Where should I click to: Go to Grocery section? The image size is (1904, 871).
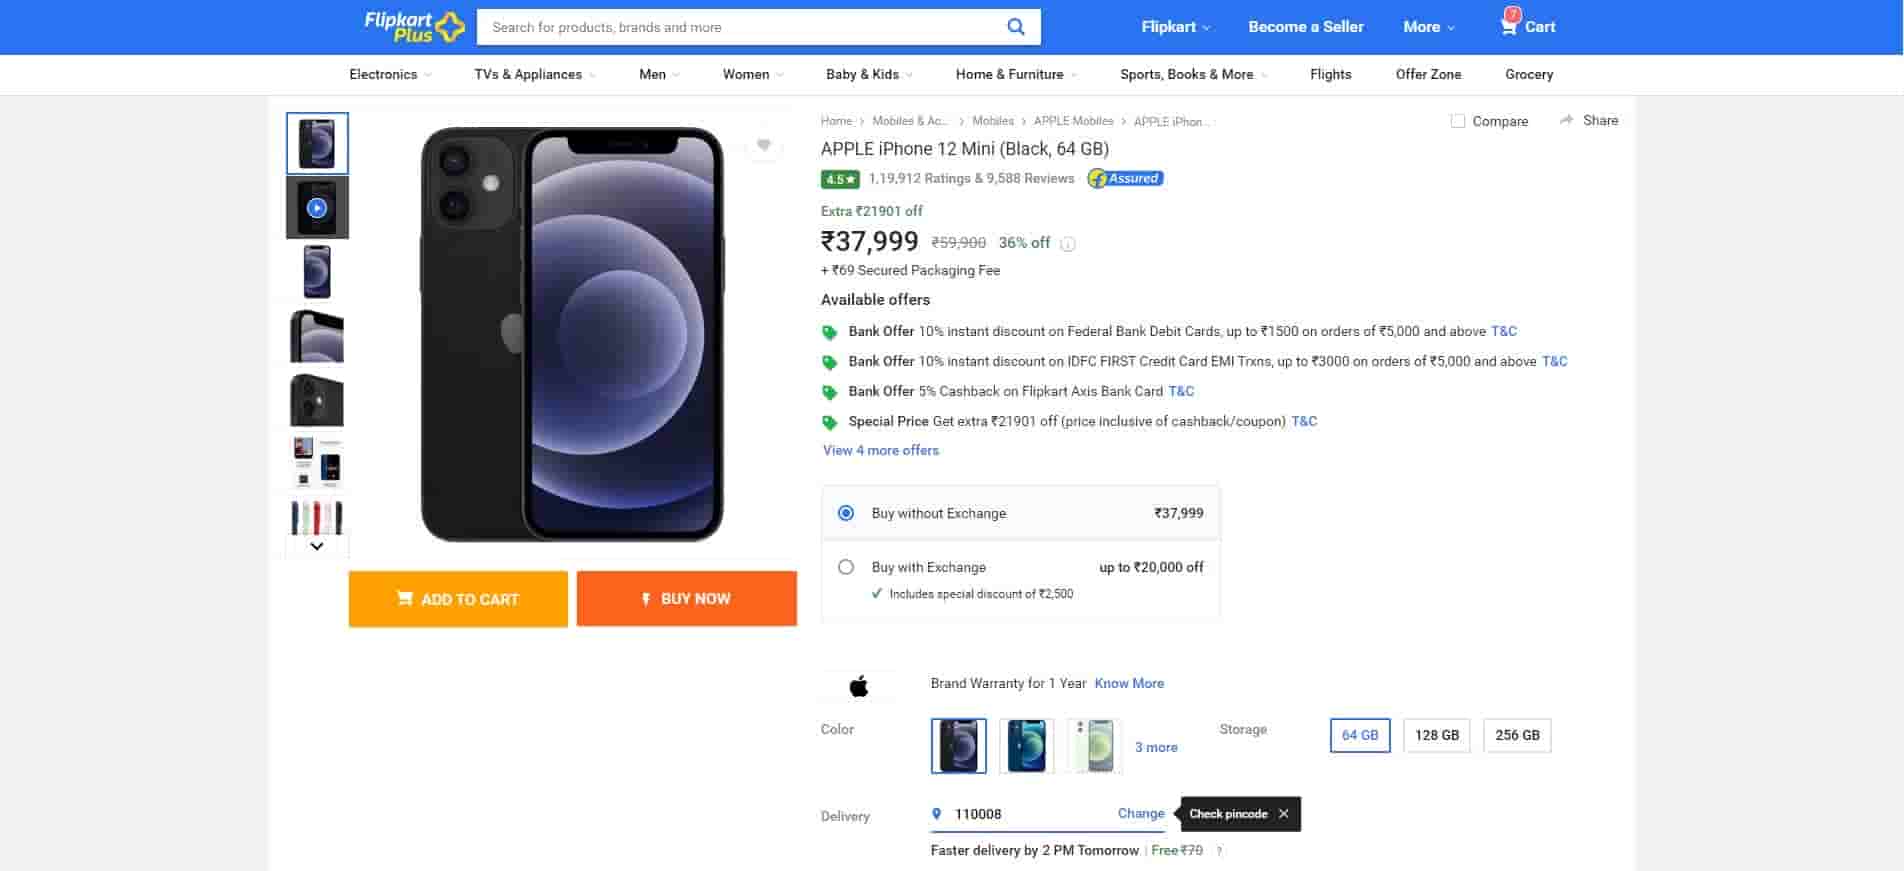click(x=1528, y=75)
